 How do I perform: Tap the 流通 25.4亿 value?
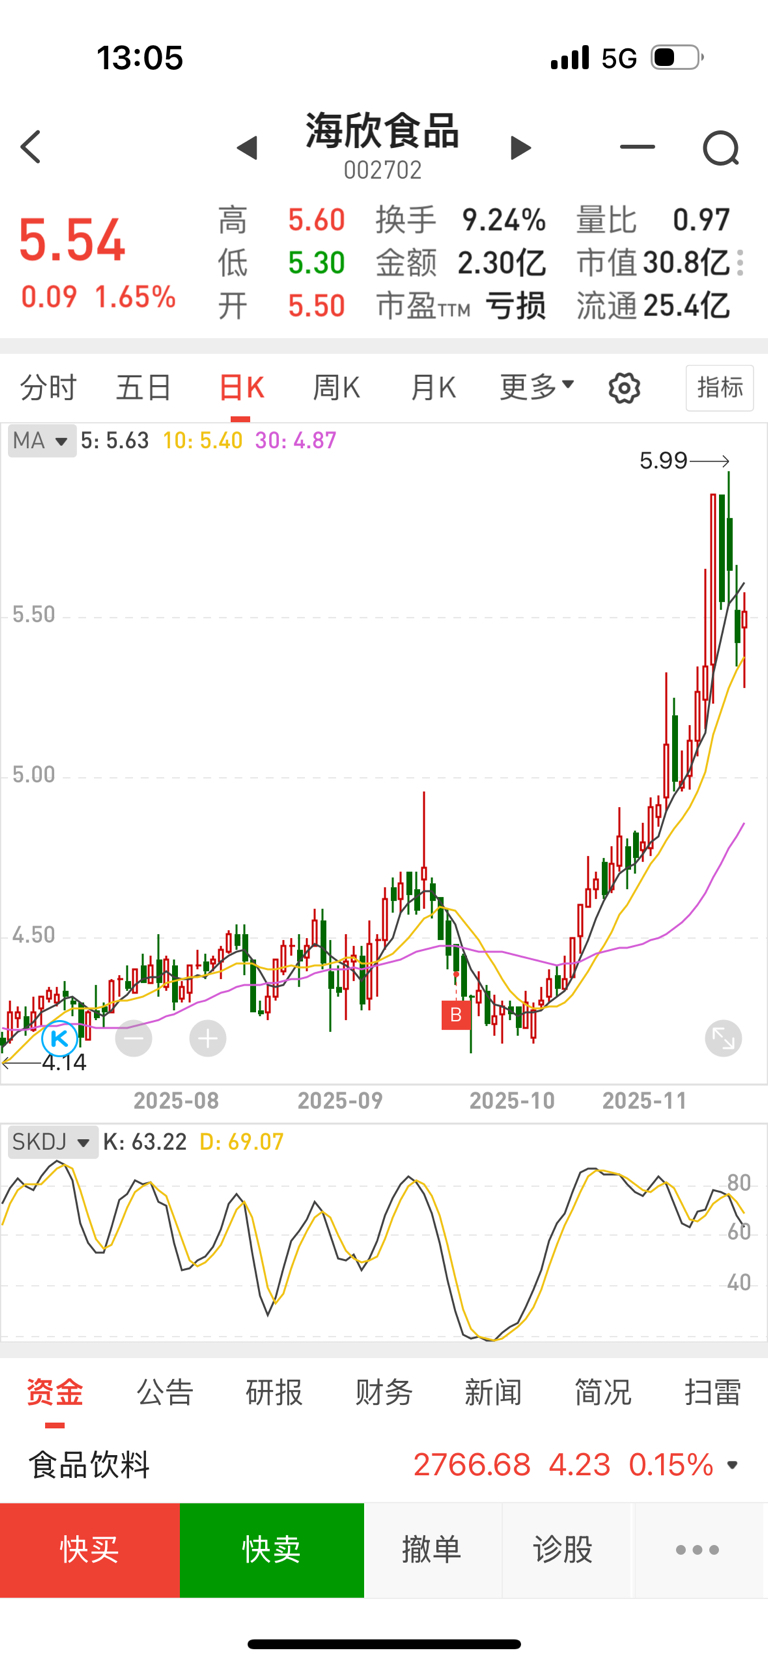[x=686, y=306]
